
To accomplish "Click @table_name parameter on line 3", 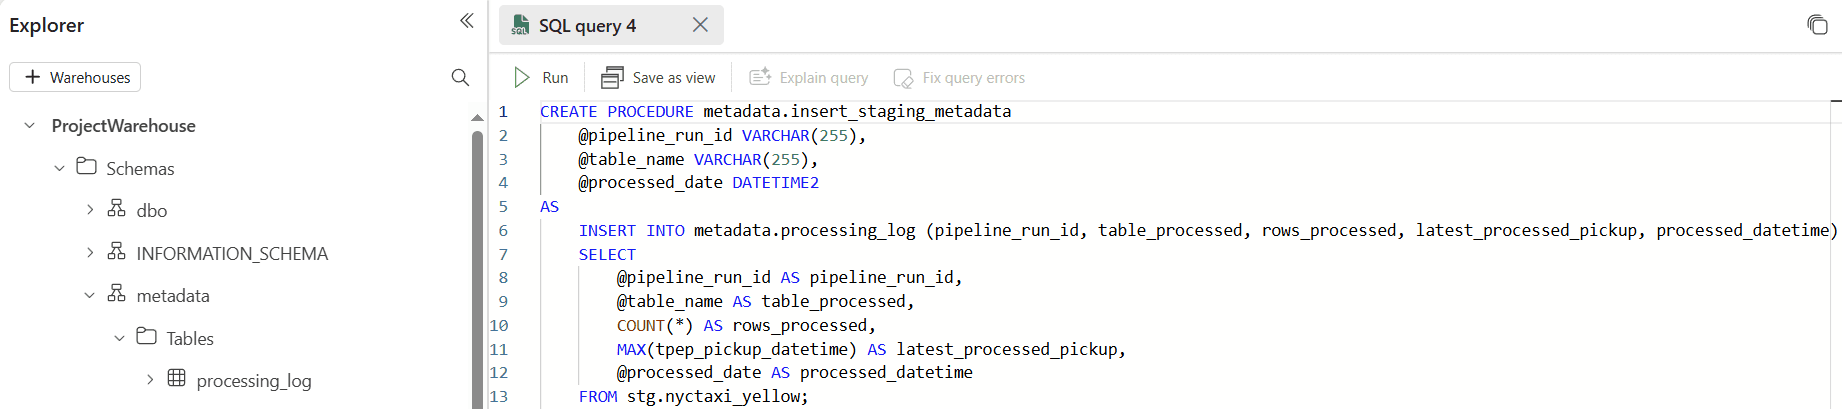I will pos(631,159).
